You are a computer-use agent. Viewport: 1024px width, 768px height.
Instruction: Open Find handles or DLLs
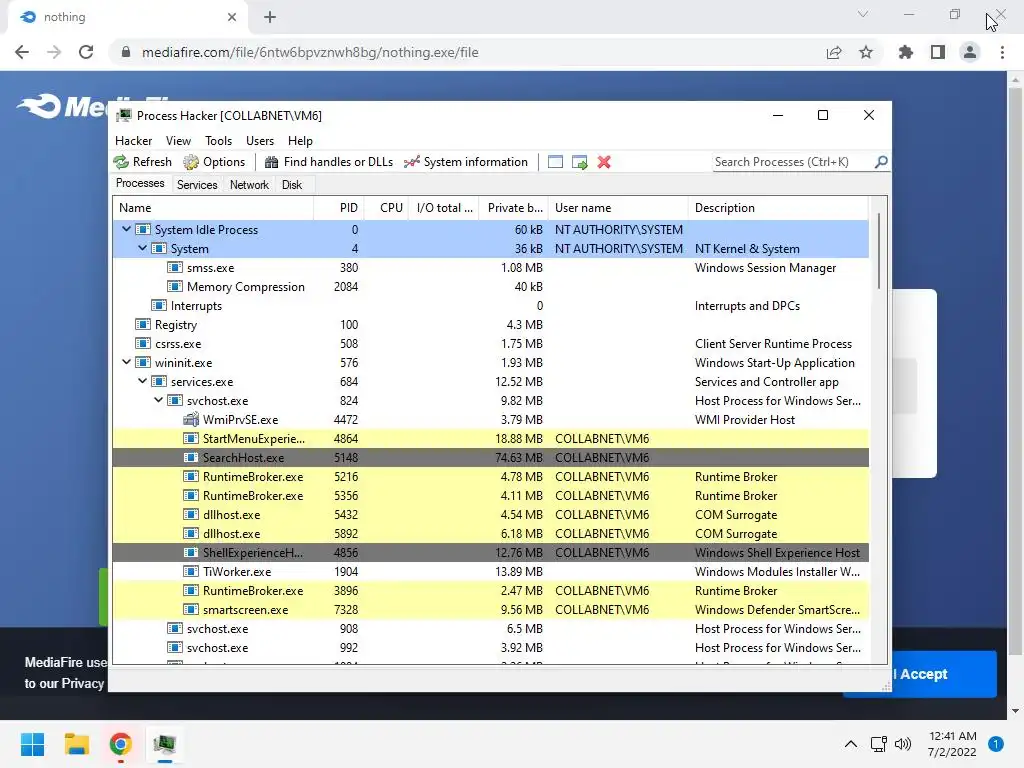coord(328,162)
